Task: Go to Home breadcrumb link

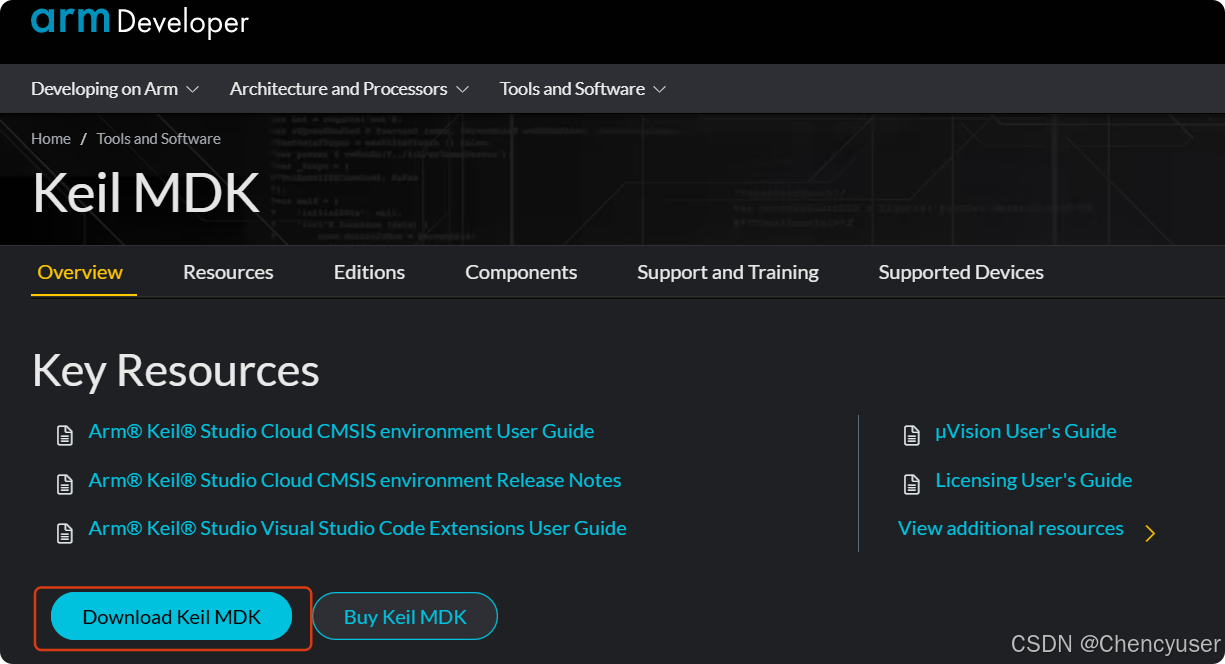Action: coord(51,139)
